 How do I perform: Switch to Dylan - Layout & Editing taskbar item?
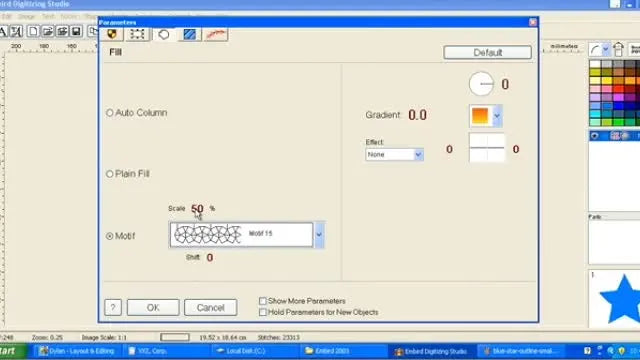point(77,351)
